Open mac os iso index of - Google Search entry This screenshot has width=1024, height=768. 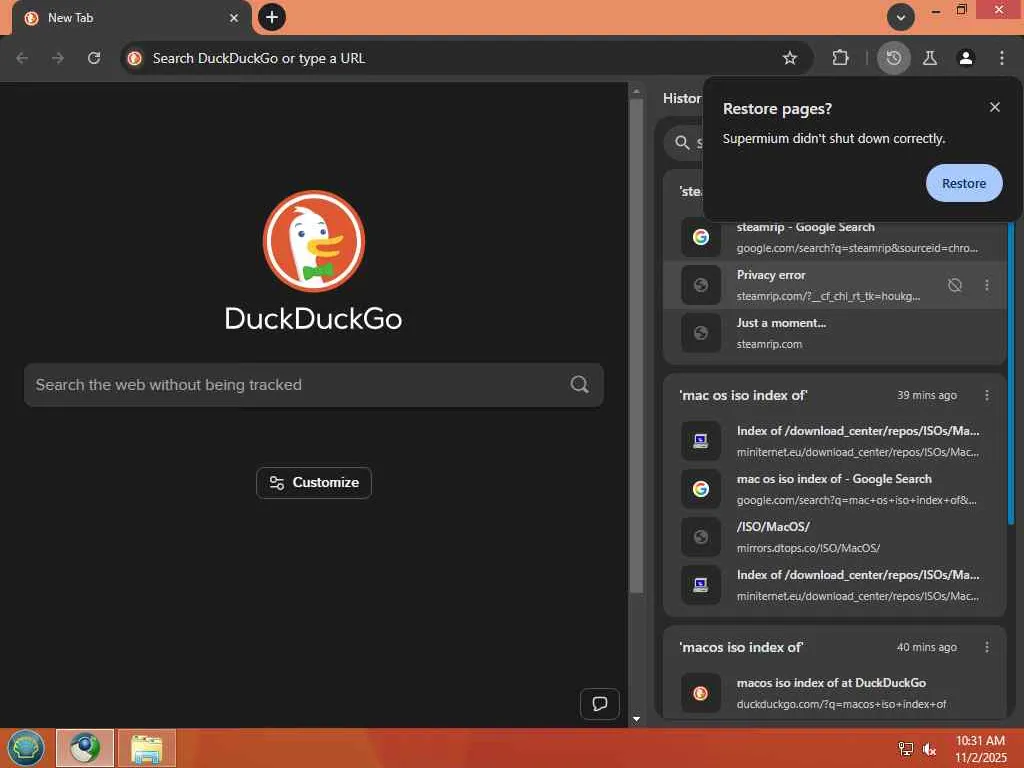(835, 489)
